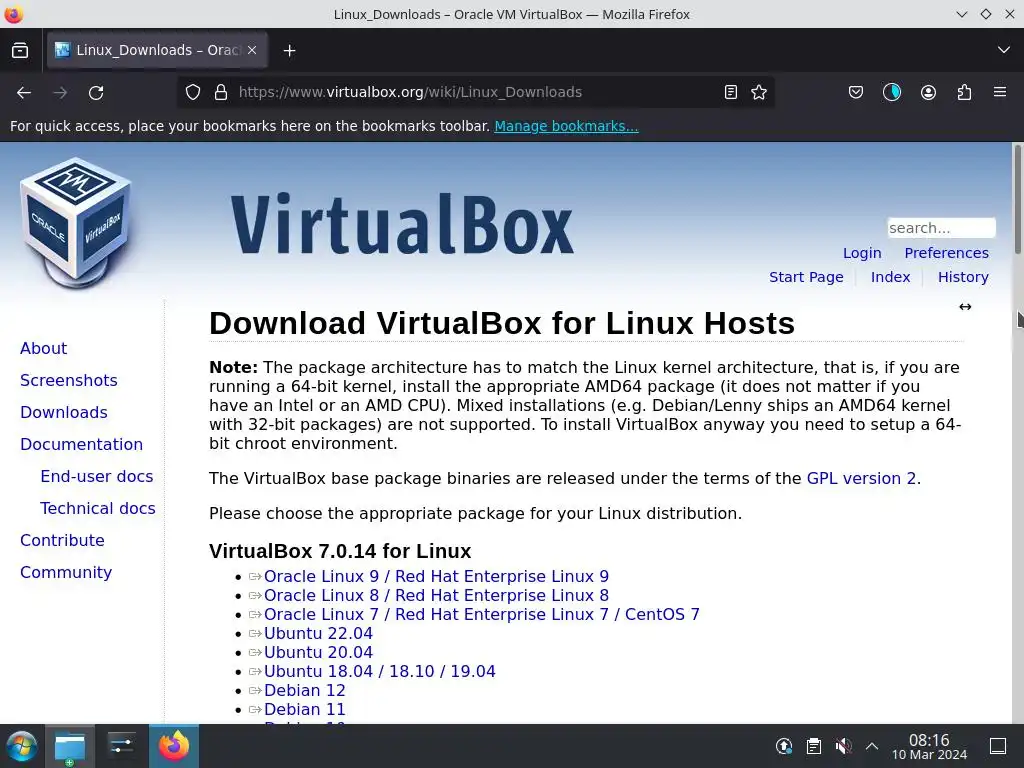The width and height of the screenshot is (1024, 768).
Task: Open Downloads in the sidebar
Action: point(64,412)
